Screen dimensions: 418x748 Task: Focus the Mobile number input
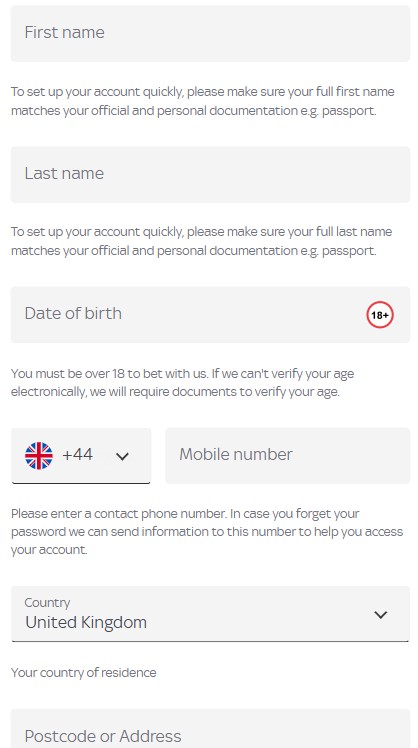pyautogui.click(x=288, y=456)
